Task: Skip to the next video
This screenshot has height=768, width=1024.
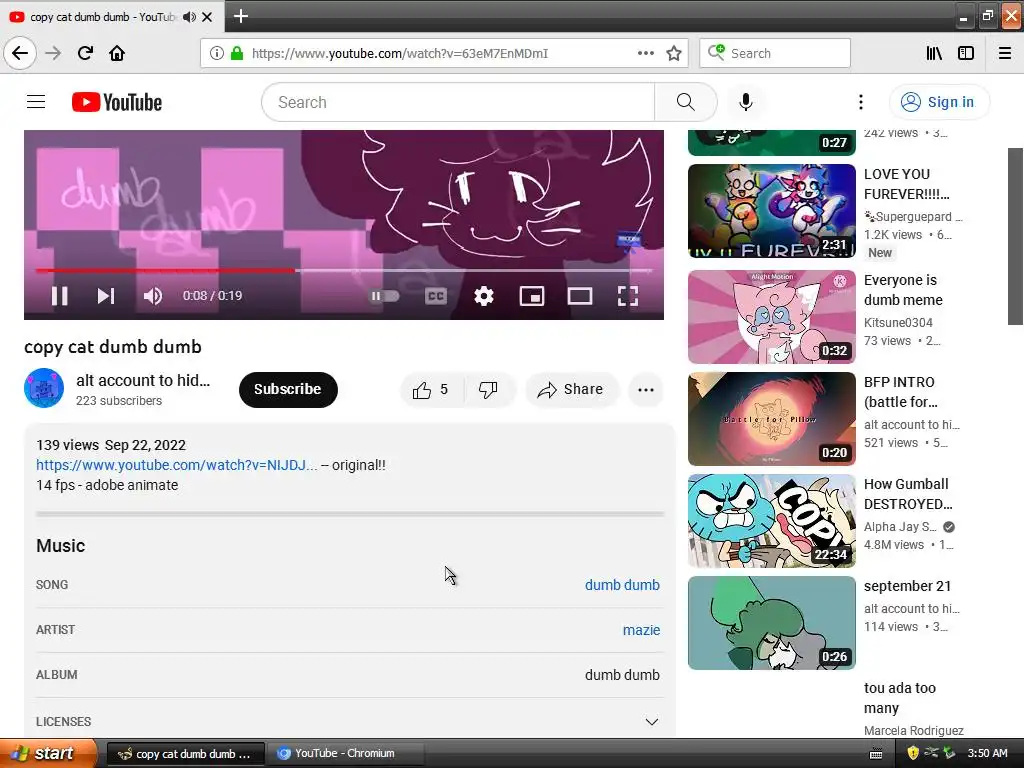Action: pyautogui.click(x=106, y=296)
